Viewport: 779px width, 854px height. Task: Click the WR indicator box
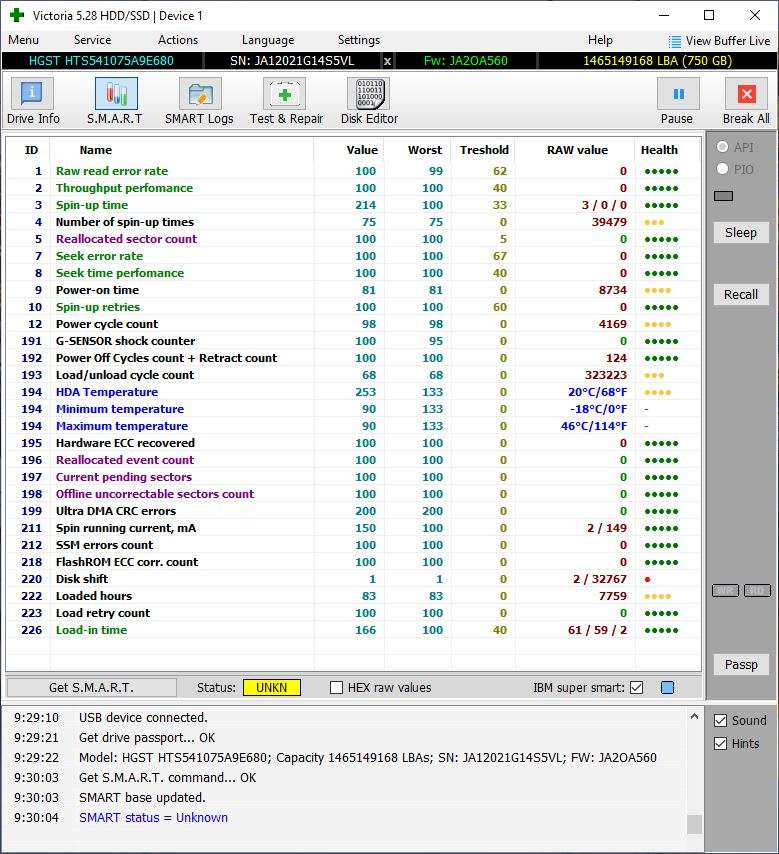pyautogui.click(x=725, y=590)
